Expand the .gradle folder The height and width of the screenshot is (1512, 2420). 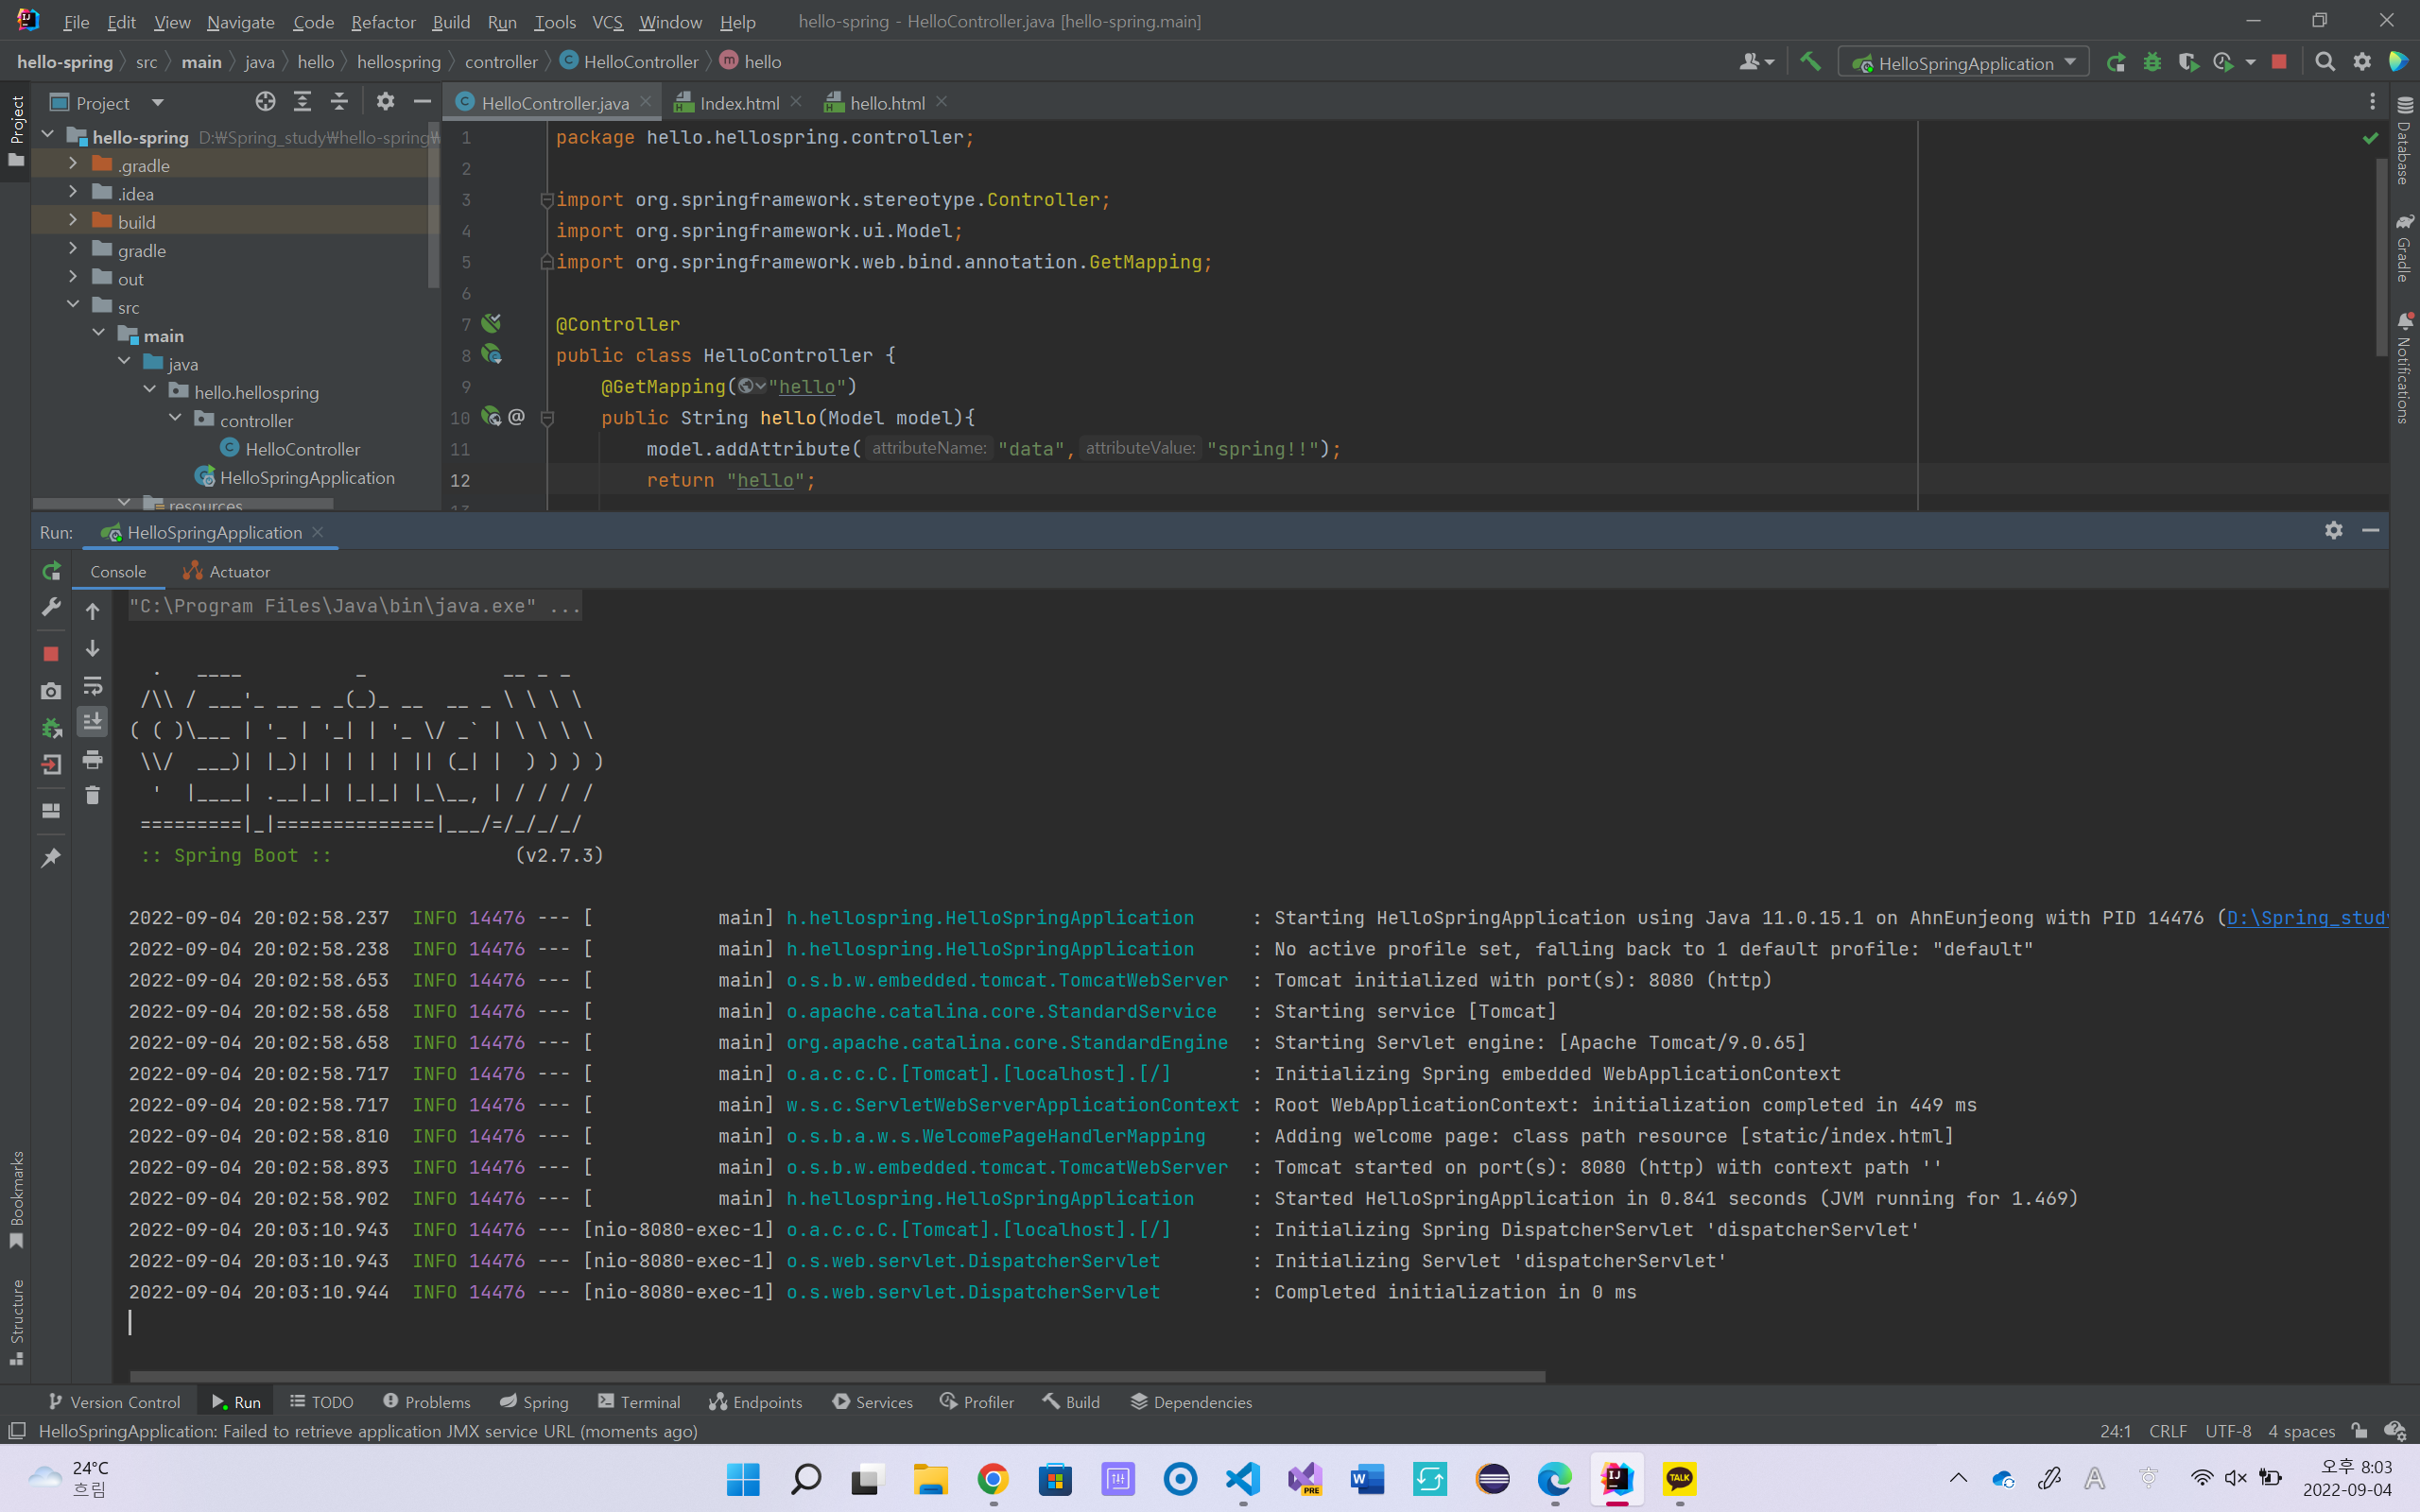pyautogui.click(x=73, y=164)
